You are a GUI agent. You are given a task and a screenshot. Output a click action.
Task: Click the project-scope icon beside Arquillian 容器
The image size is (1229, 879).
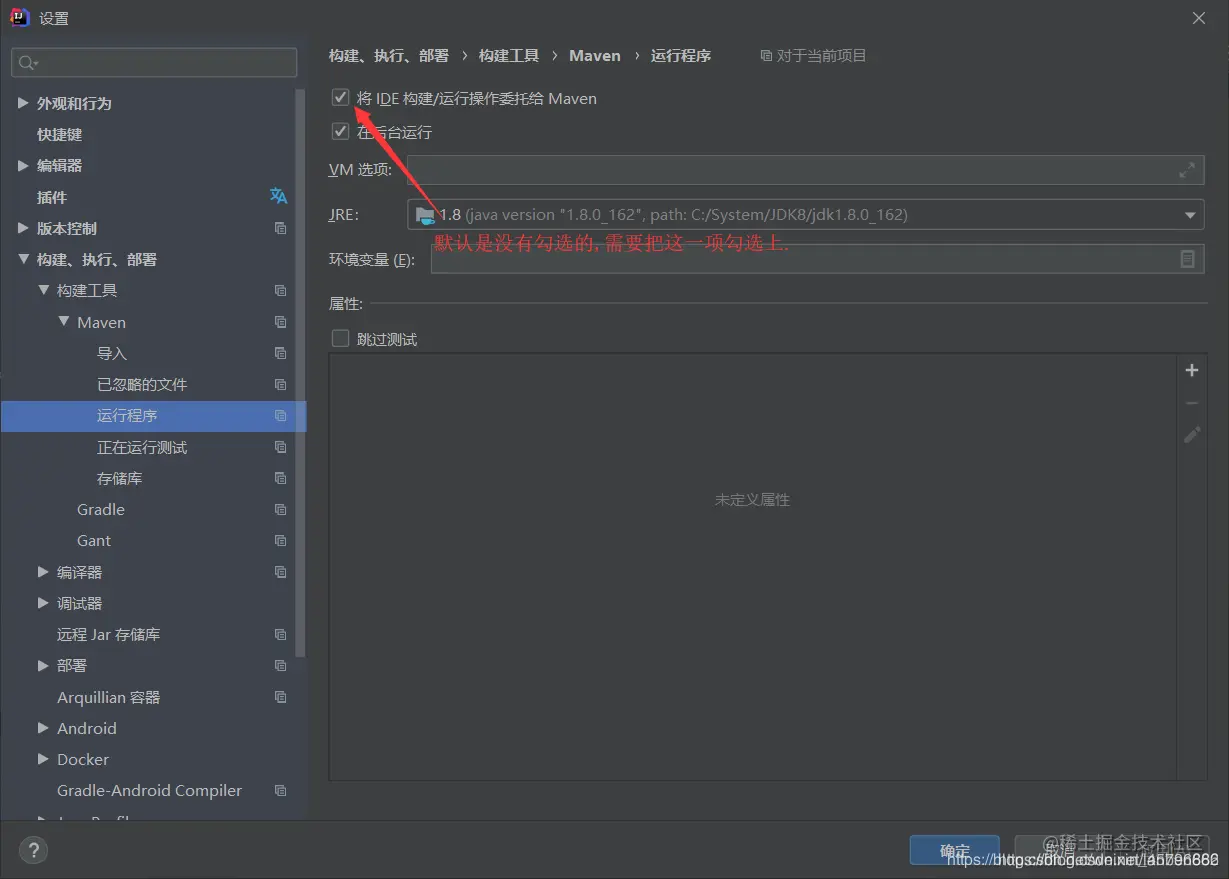[x=280, y=697]
